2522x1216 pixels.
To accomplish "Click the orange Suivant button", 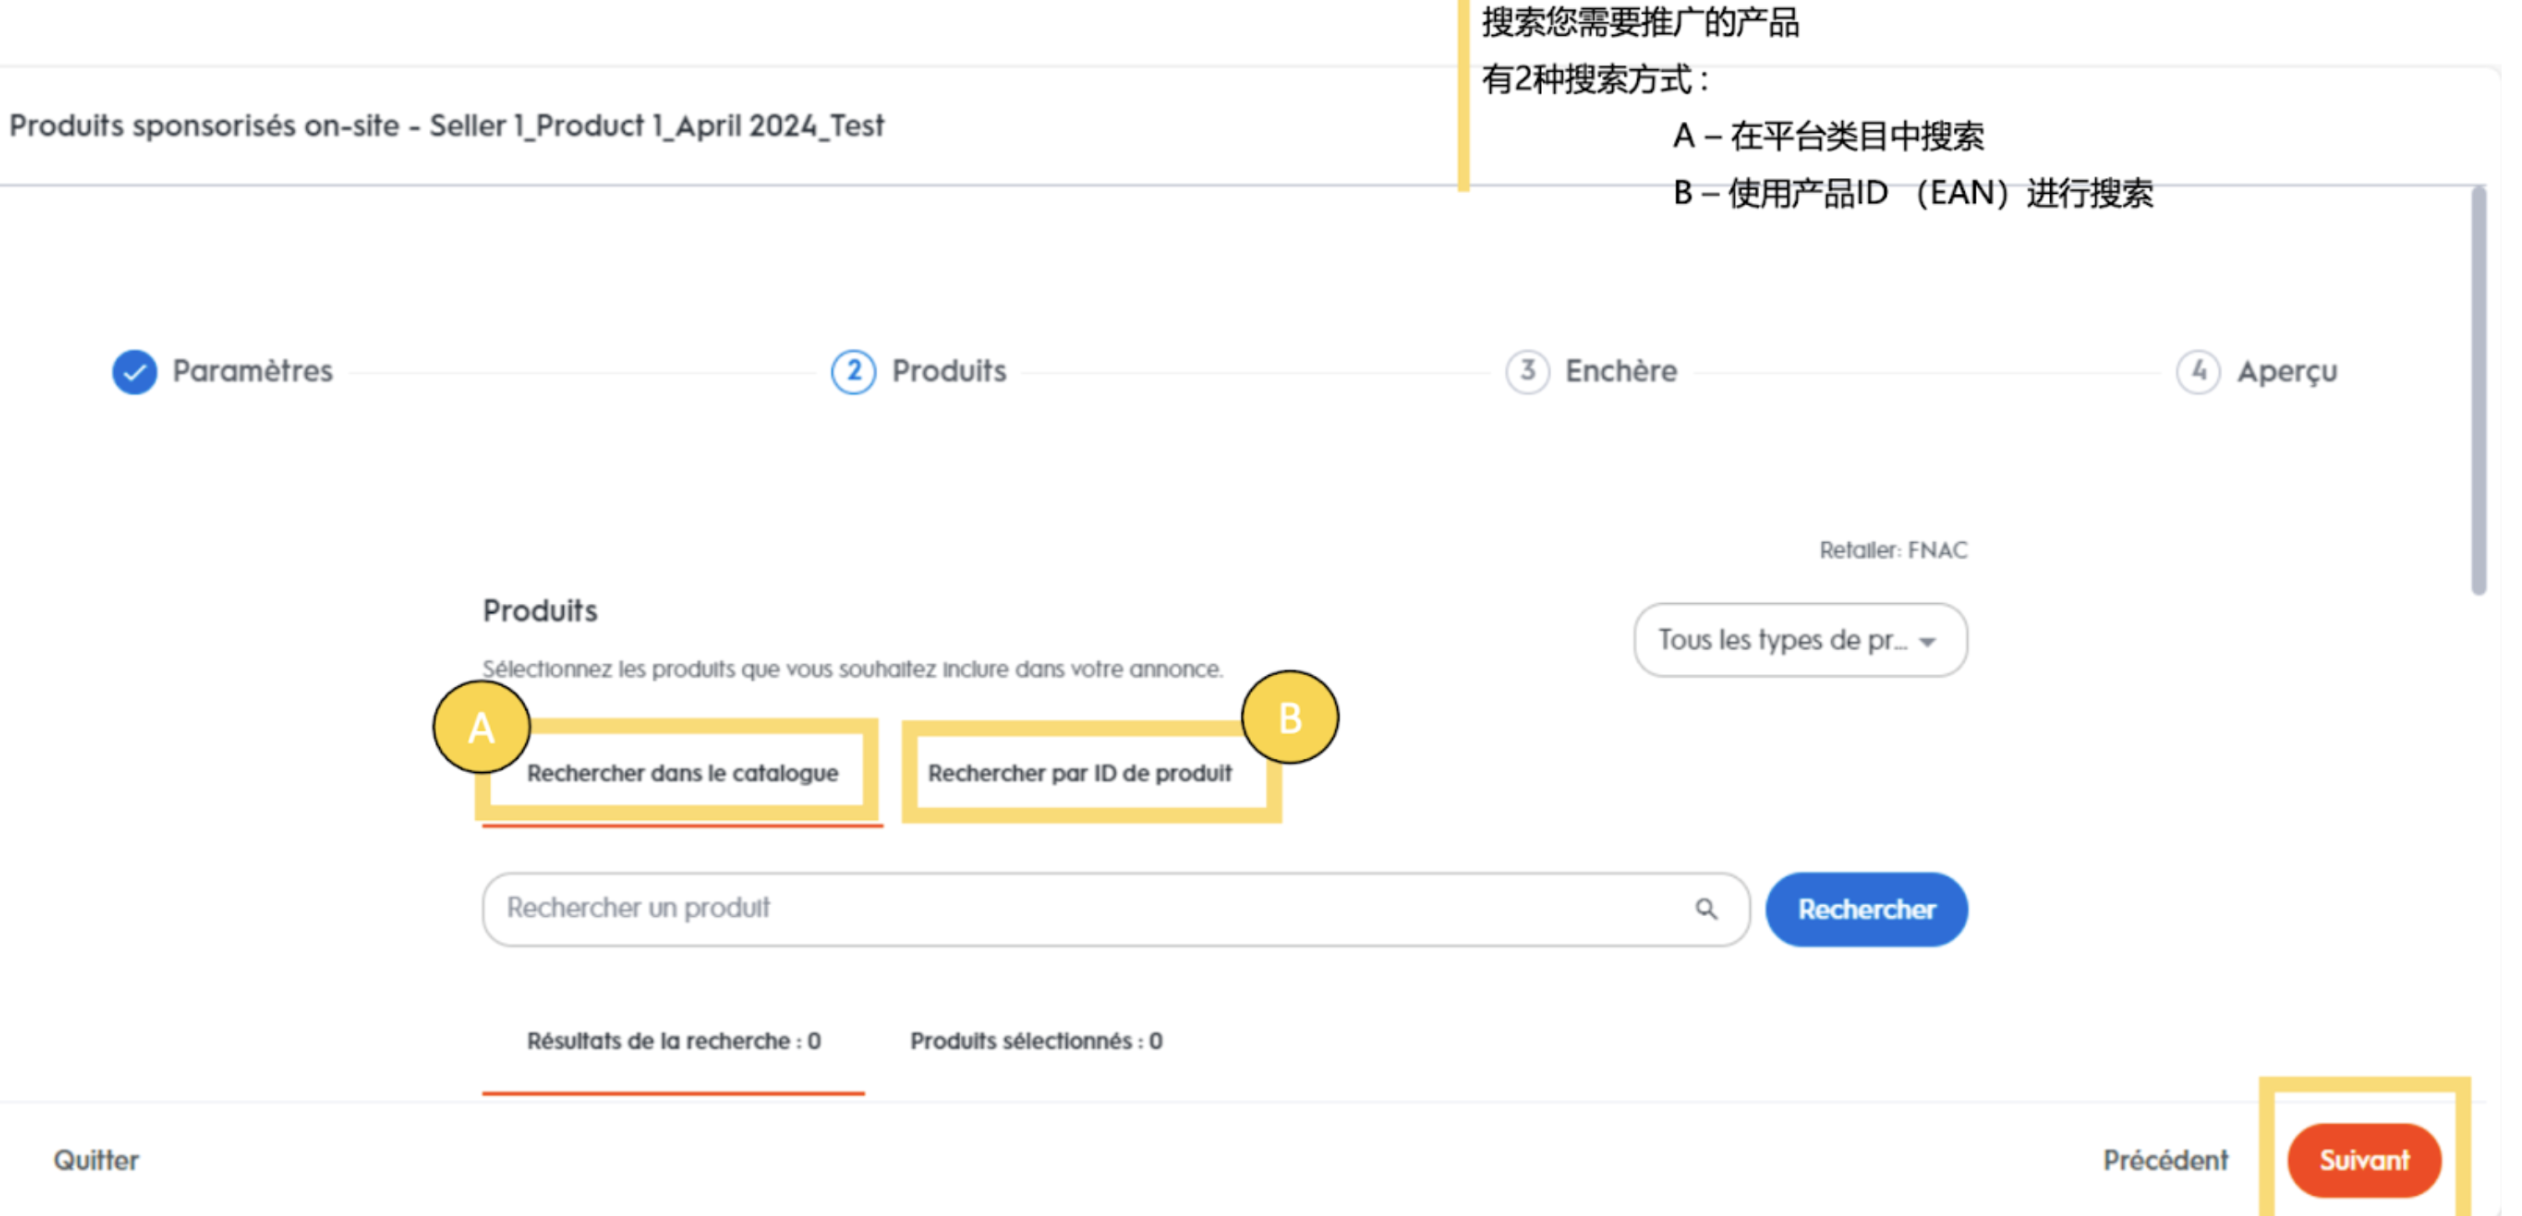I will pyautogui.click(x=2363, y=1160).
